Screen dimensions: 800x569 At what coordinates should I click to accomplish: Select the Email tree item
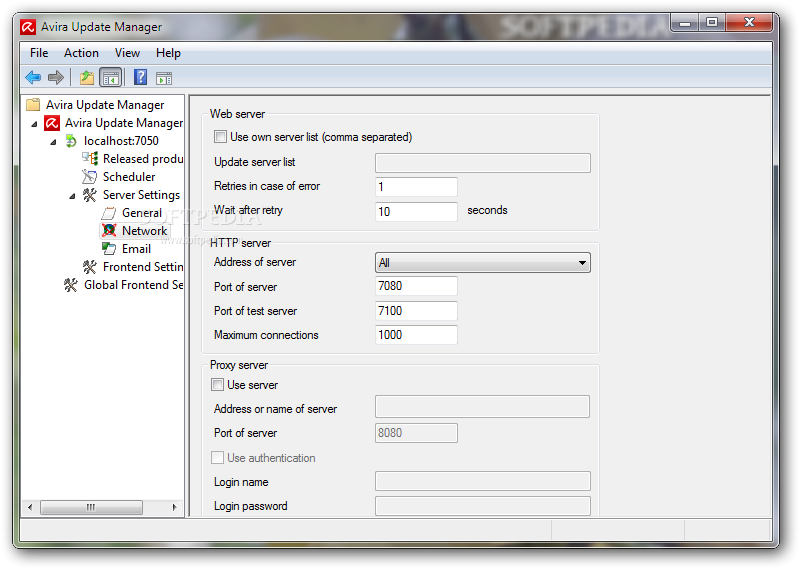(136, 249)
